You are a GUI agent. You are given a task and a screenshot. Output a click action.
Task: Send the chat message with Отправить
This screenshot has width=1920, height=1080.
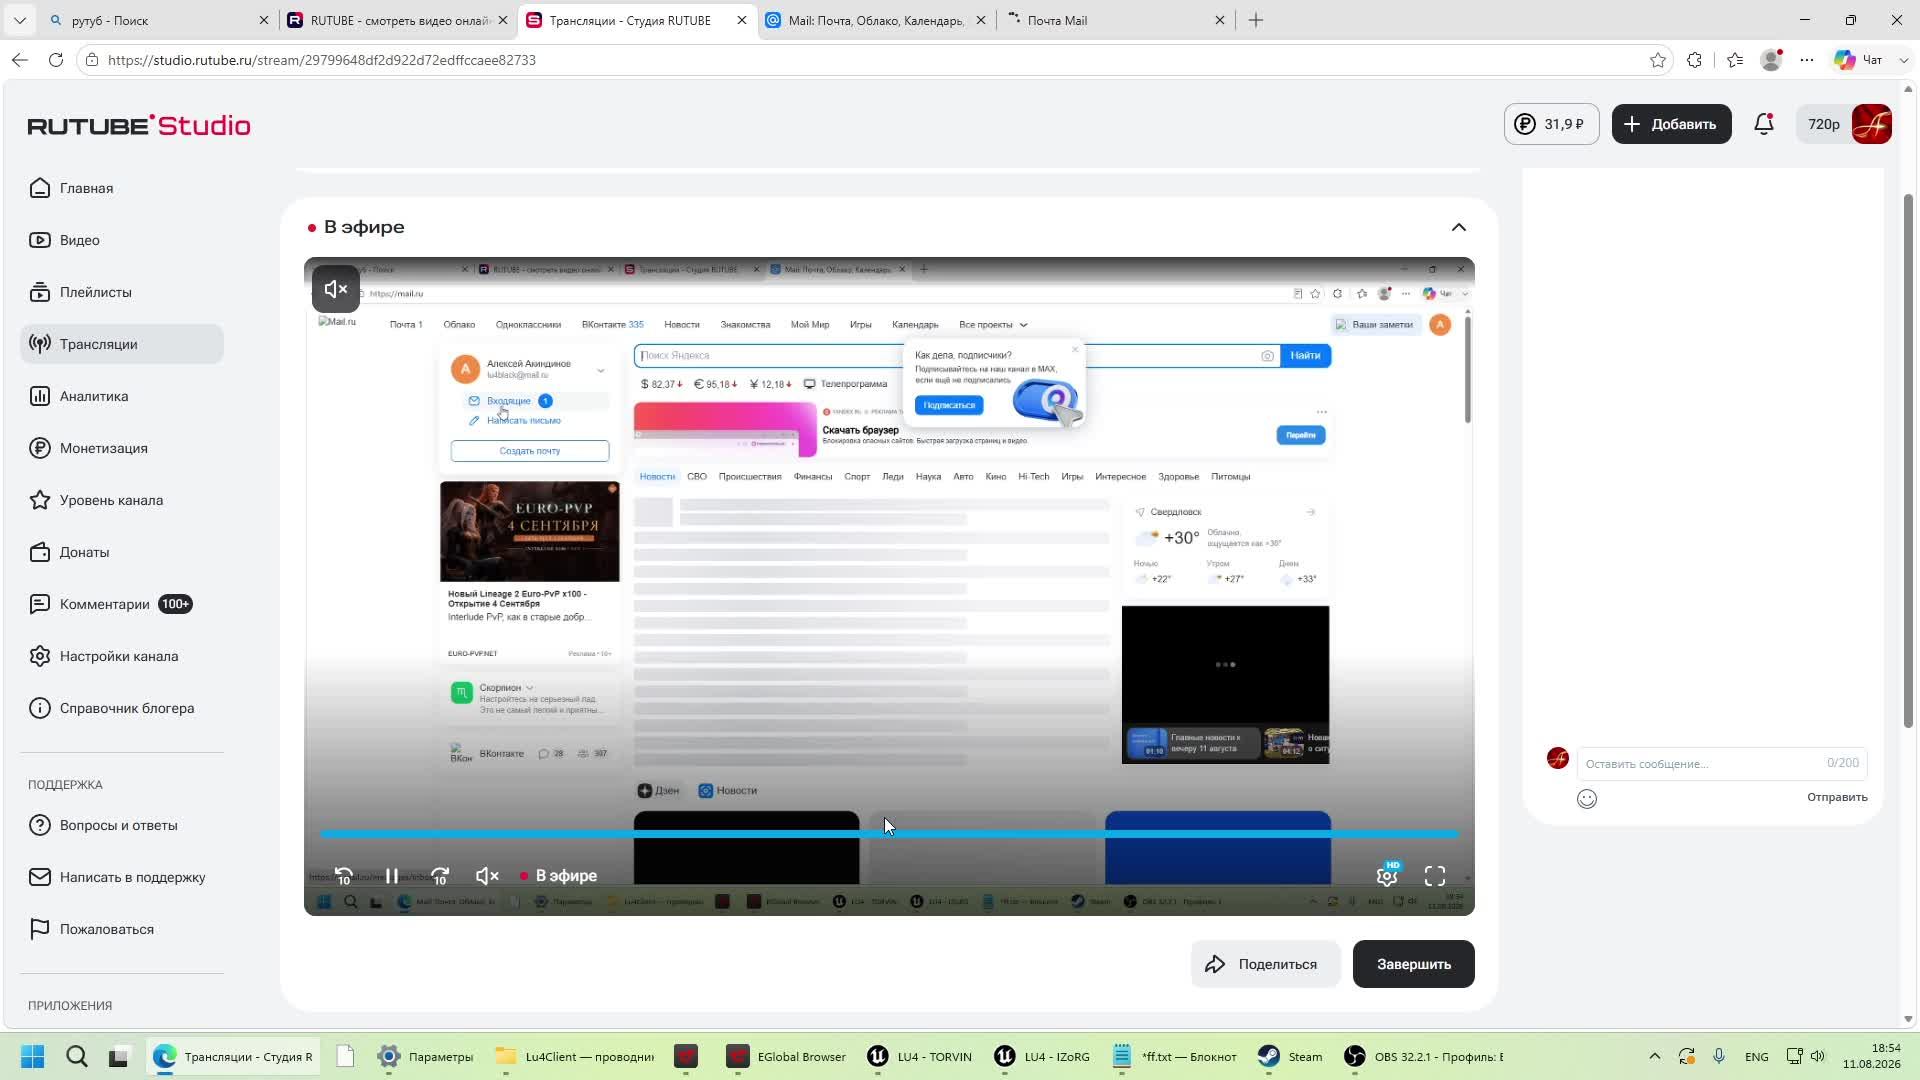(1837, 797)
